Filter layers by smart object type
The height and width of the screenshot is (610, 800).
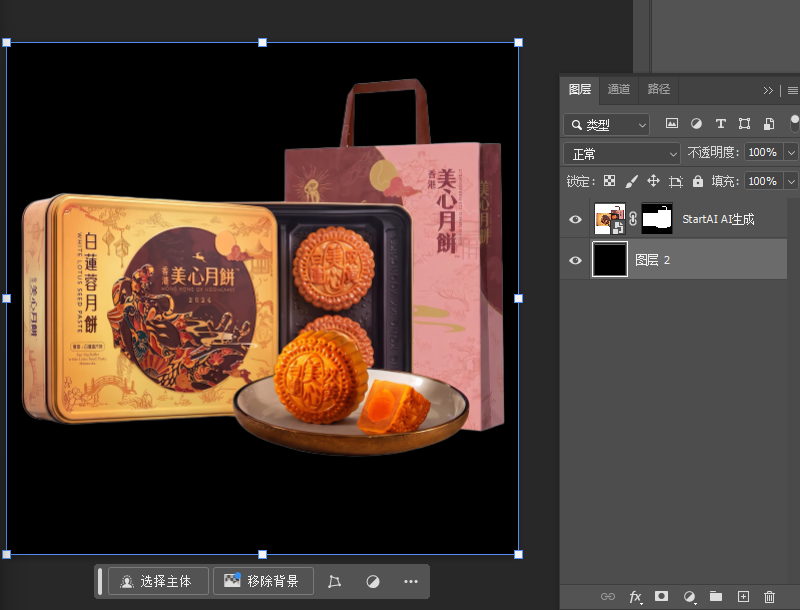coord(769,123)
